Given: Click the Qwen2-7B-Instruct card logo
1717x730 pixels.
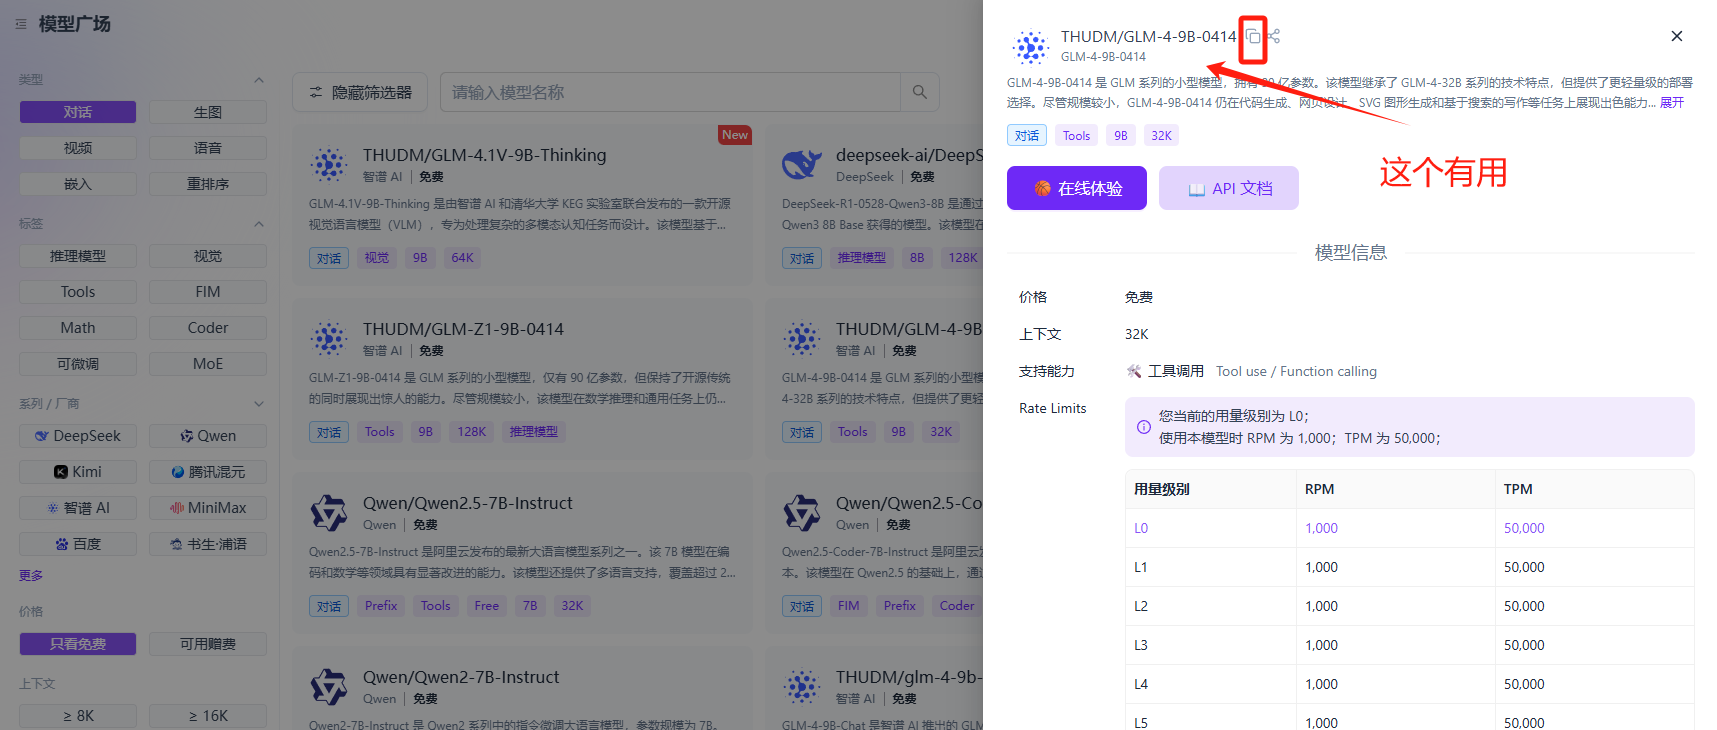Looking at the screenshot, I should pos(328,687).
